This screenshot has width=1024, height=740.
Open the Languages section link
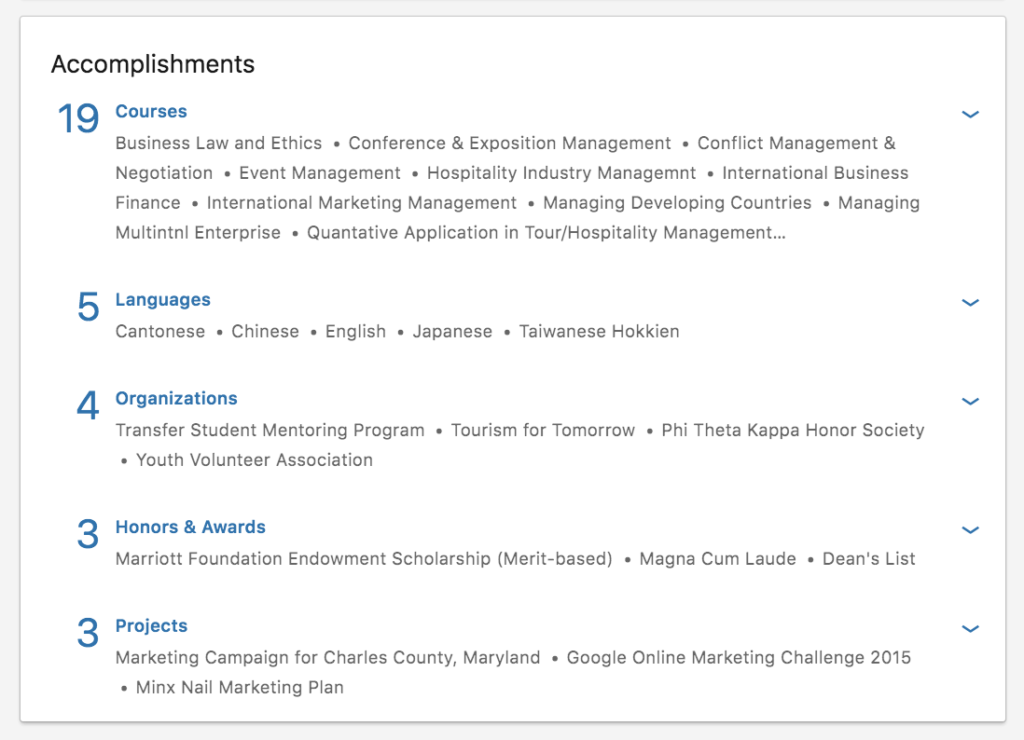(x=162, y=299)
